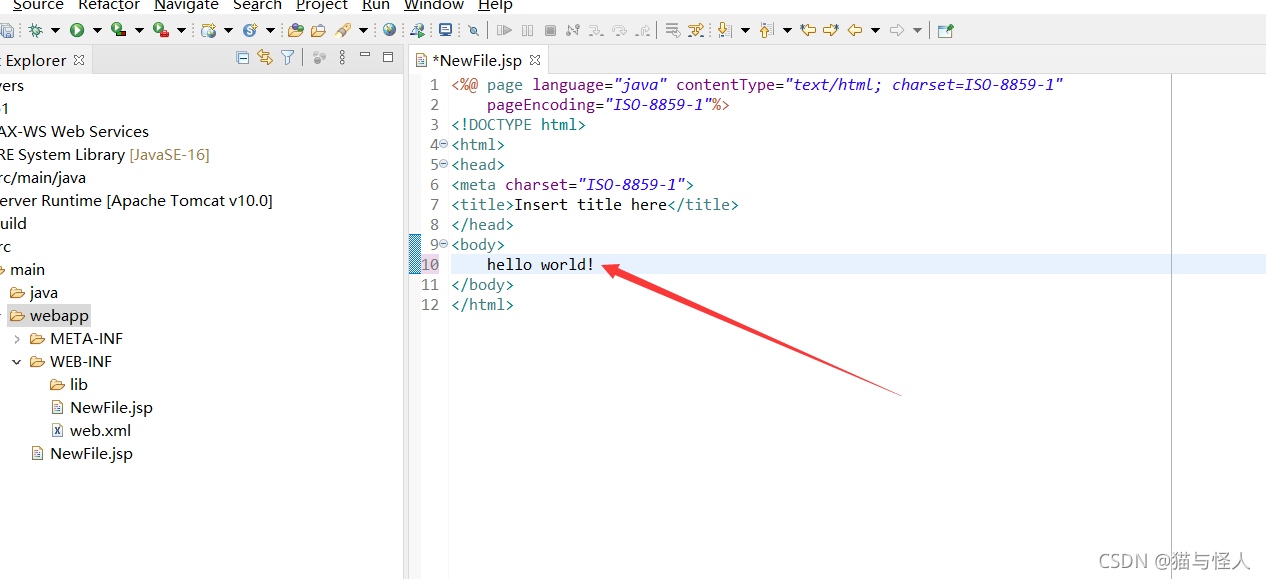The height and width of the screenshot is (579, 1266).
Task: Click Collapse All in Explorer panel
Action: tap(243, 58)
